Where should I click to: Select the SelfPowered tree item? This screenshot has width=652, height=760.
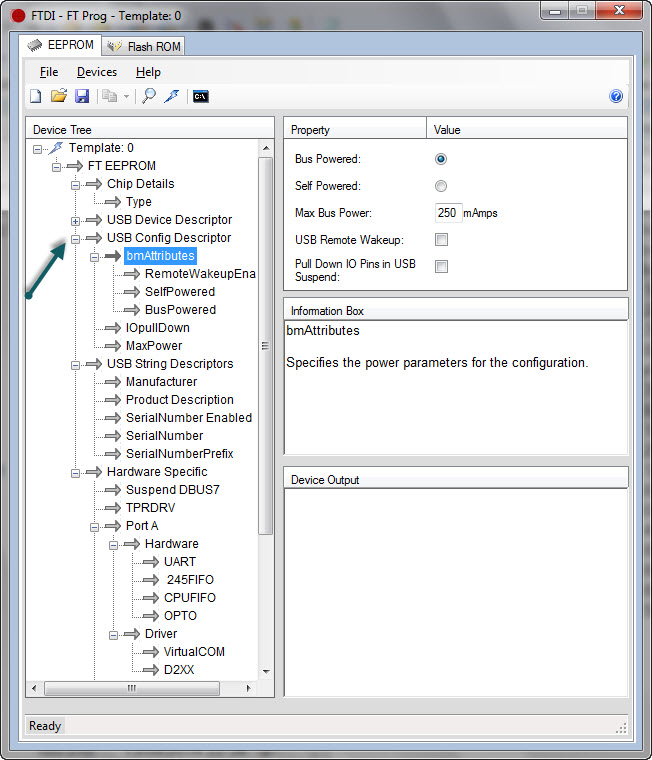[x=180, y=292]
